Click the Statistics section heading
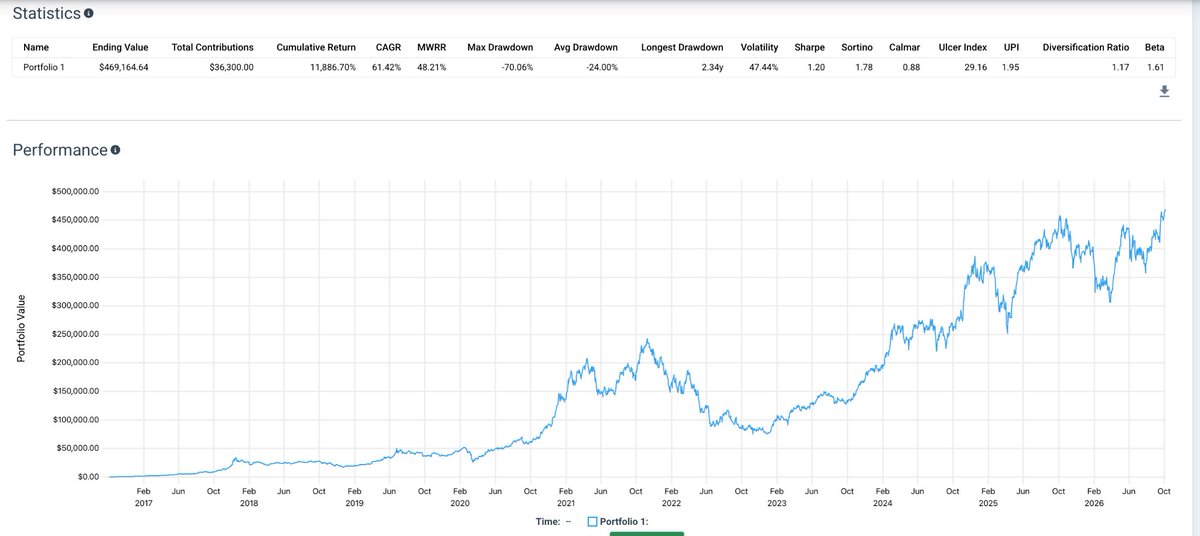 46,14
